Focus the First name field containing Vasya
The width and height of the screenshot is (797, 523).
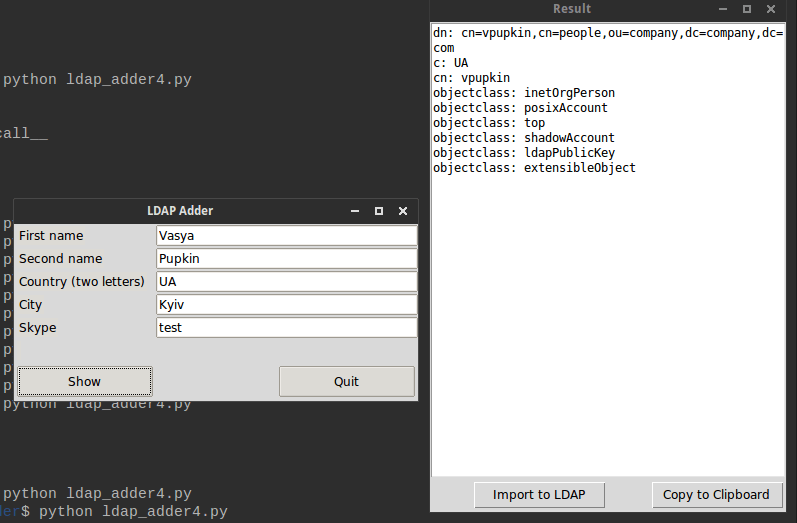287,236
